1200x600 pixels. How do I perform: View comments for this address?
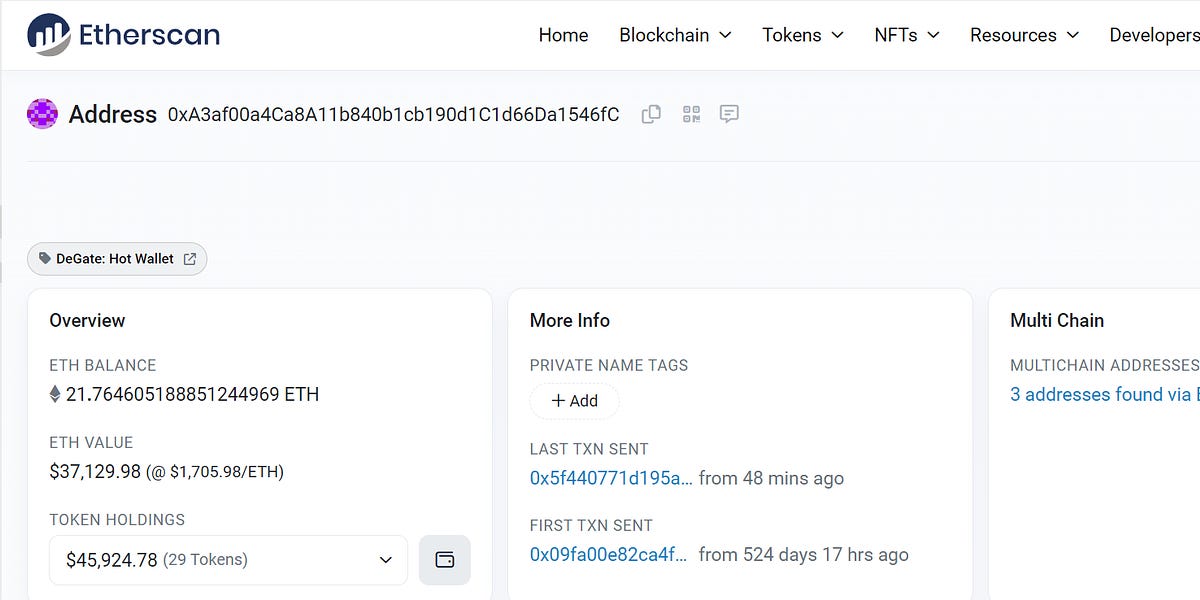click(729, 114)
